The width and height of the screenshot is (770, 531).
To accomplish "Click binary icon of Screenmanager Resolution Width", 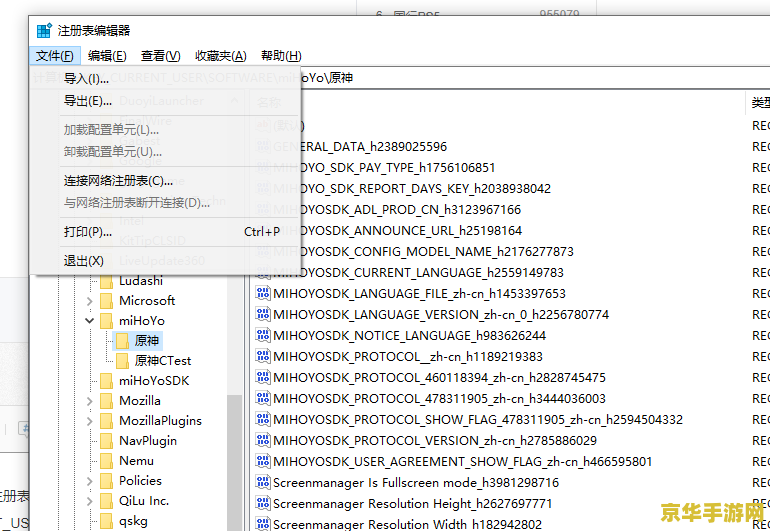I will tap(263, 524).
